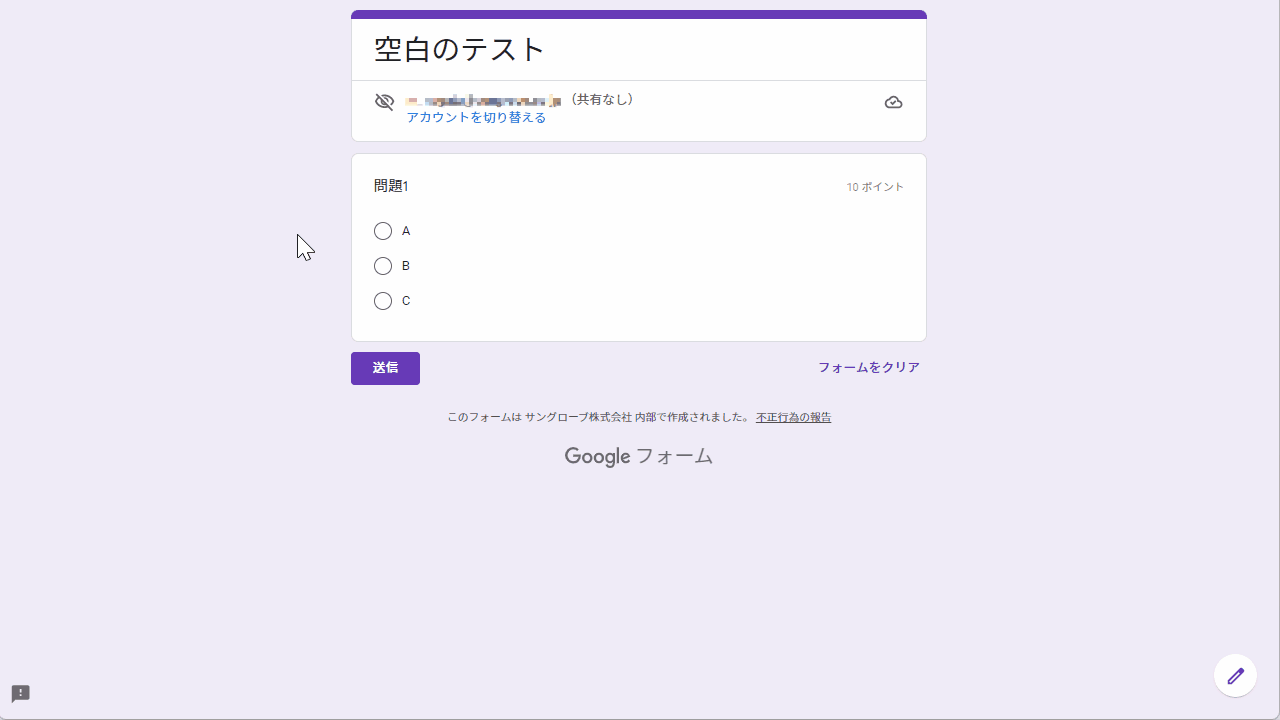Choose radio option C
Viewport: 1280px width, 720px height.
click(383, 301)
